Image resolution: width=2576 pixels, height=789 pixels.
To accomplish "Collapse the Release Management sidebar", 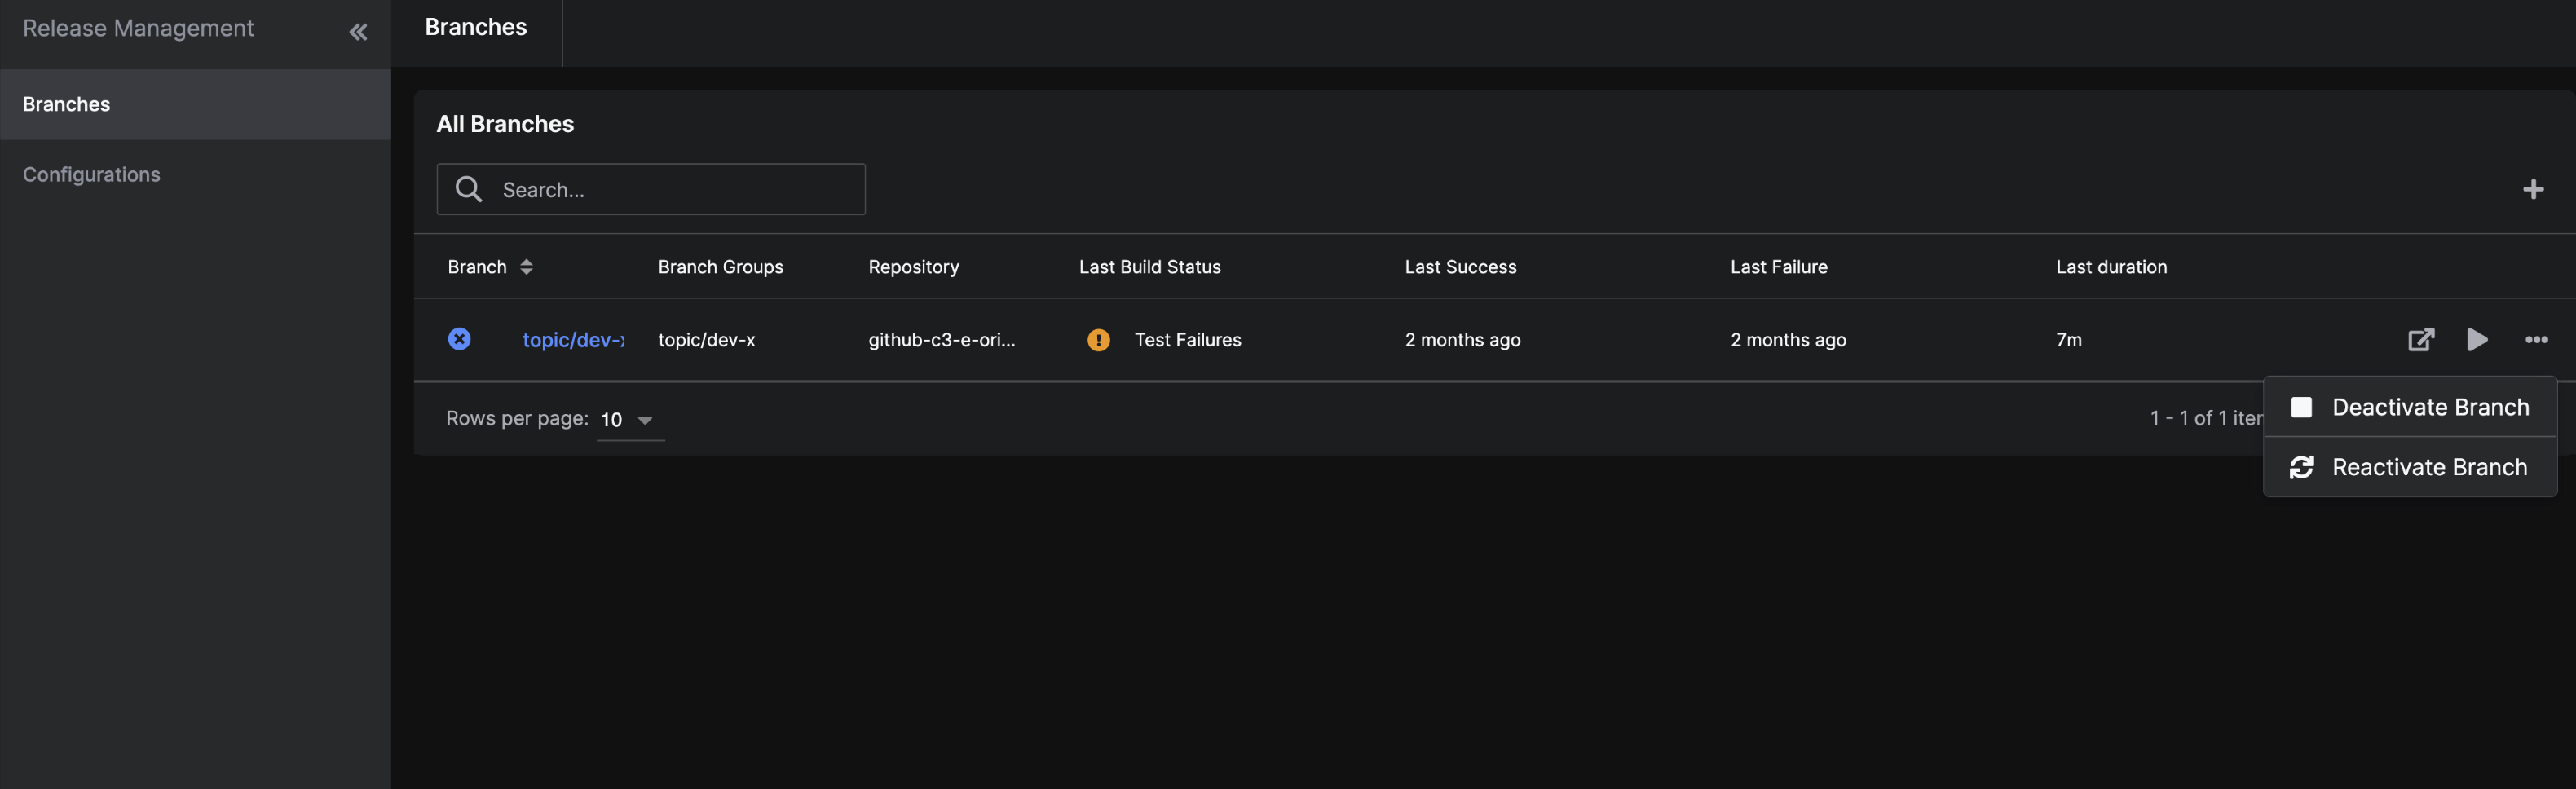I will [358, 32].
